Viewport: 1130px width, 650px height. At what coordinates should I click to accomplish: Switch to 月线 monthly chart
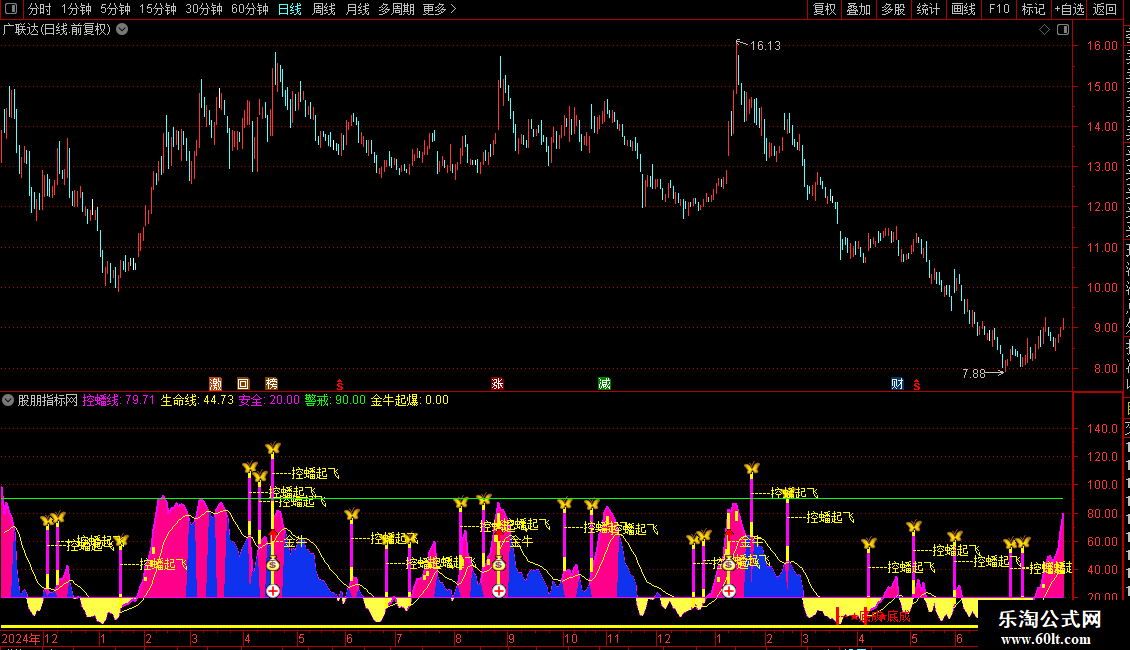coord(357,9)
